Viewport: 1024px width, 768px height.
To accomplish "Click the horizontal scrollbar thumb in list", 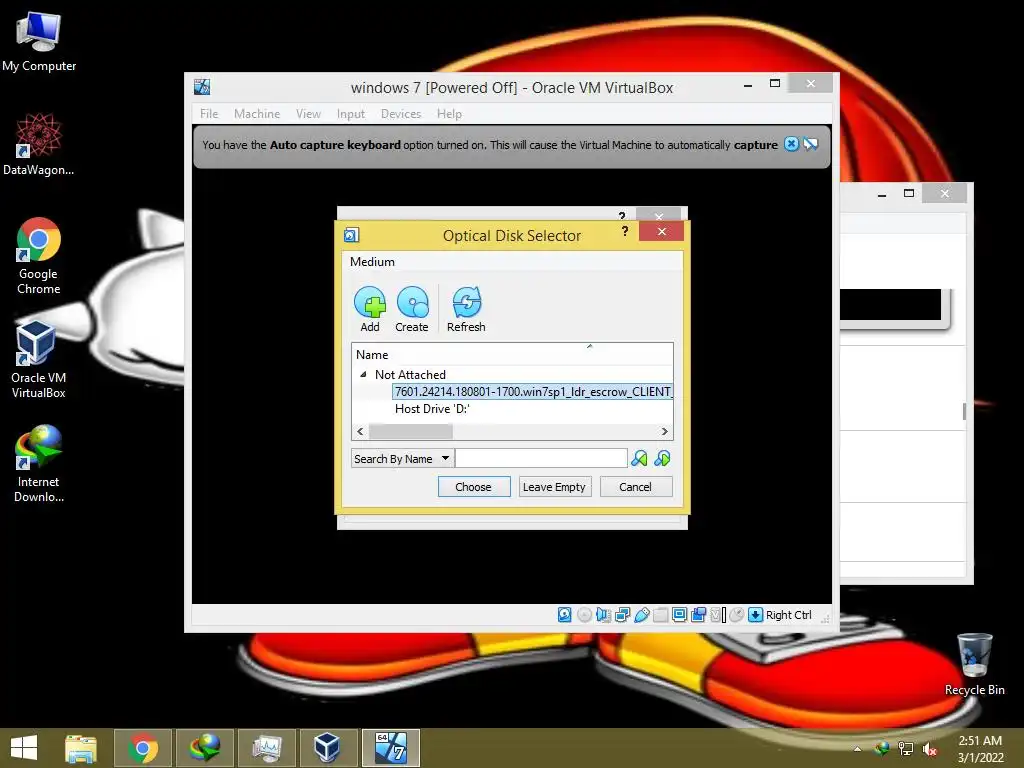I will (x=411, y=431).
